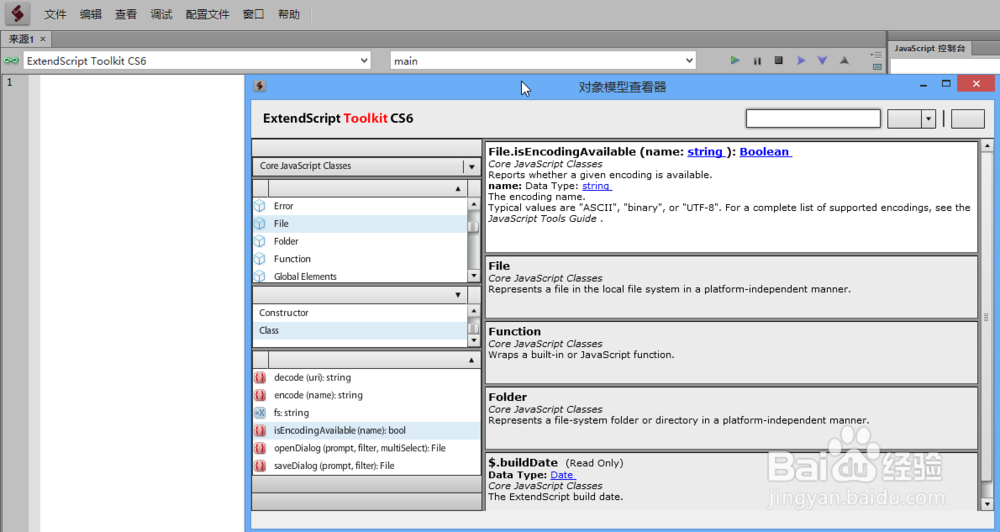Viewport: 1000px width, 532px height.
Task: Select the File class in the list
Action: pos(360,224)
